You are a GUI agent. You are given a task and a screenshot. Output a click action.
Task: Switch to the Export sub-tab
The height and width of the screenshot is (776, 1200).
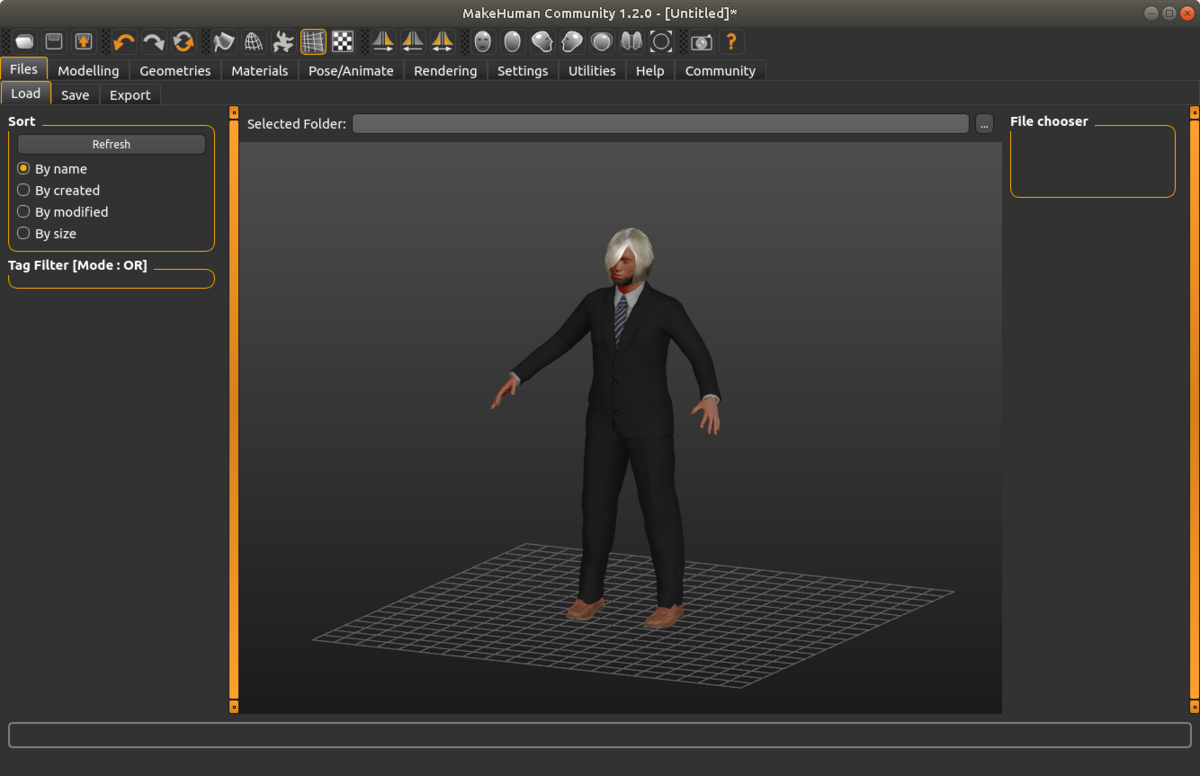click(x=130, y=95)
